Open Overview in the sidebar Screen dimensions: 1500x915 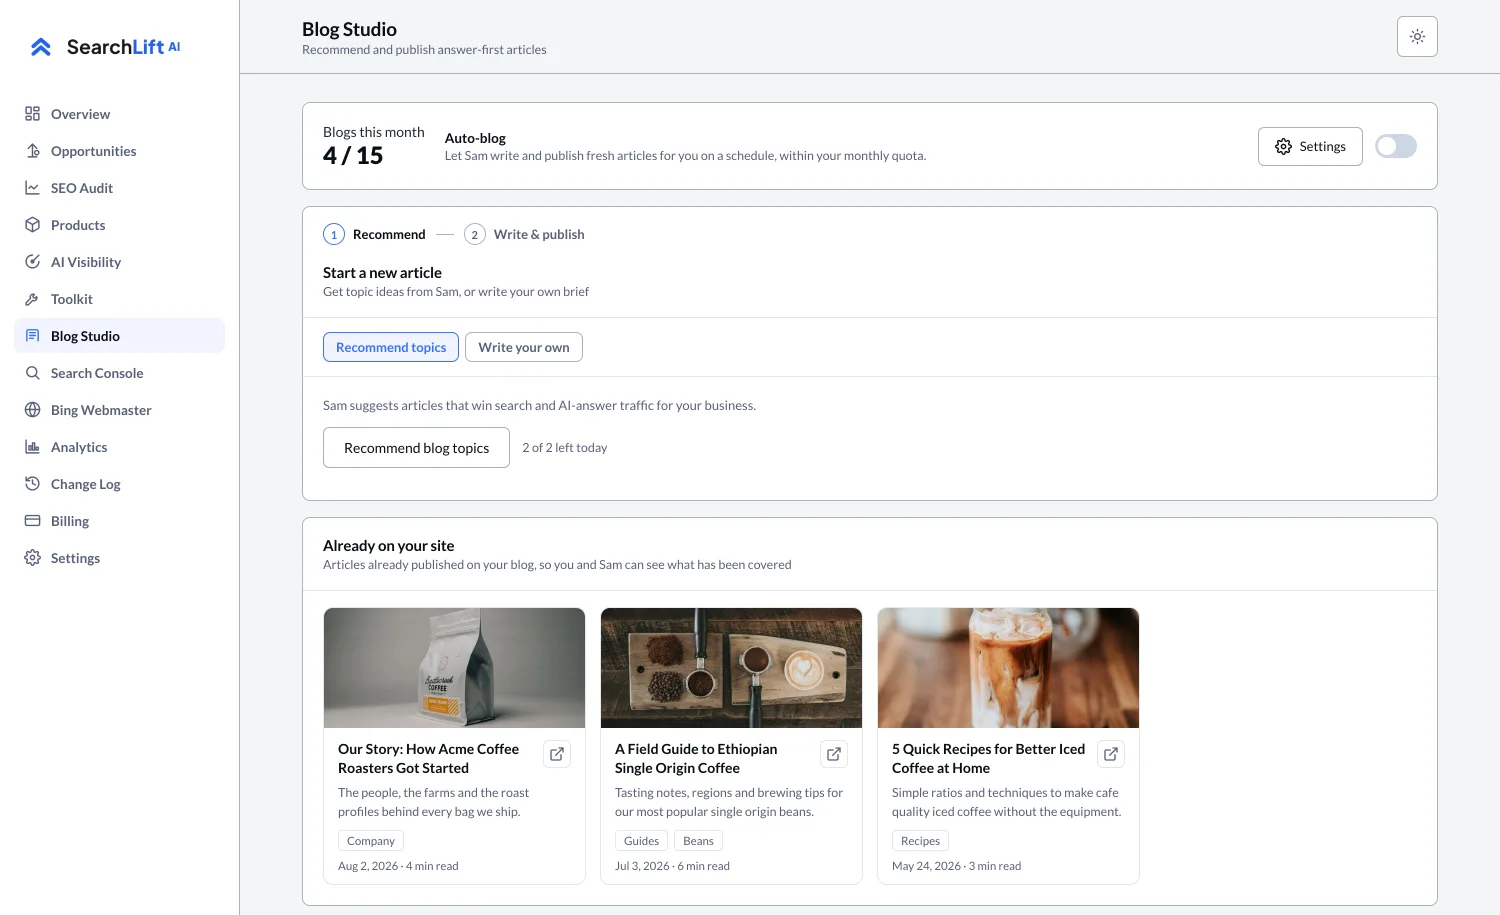point(119,114)
